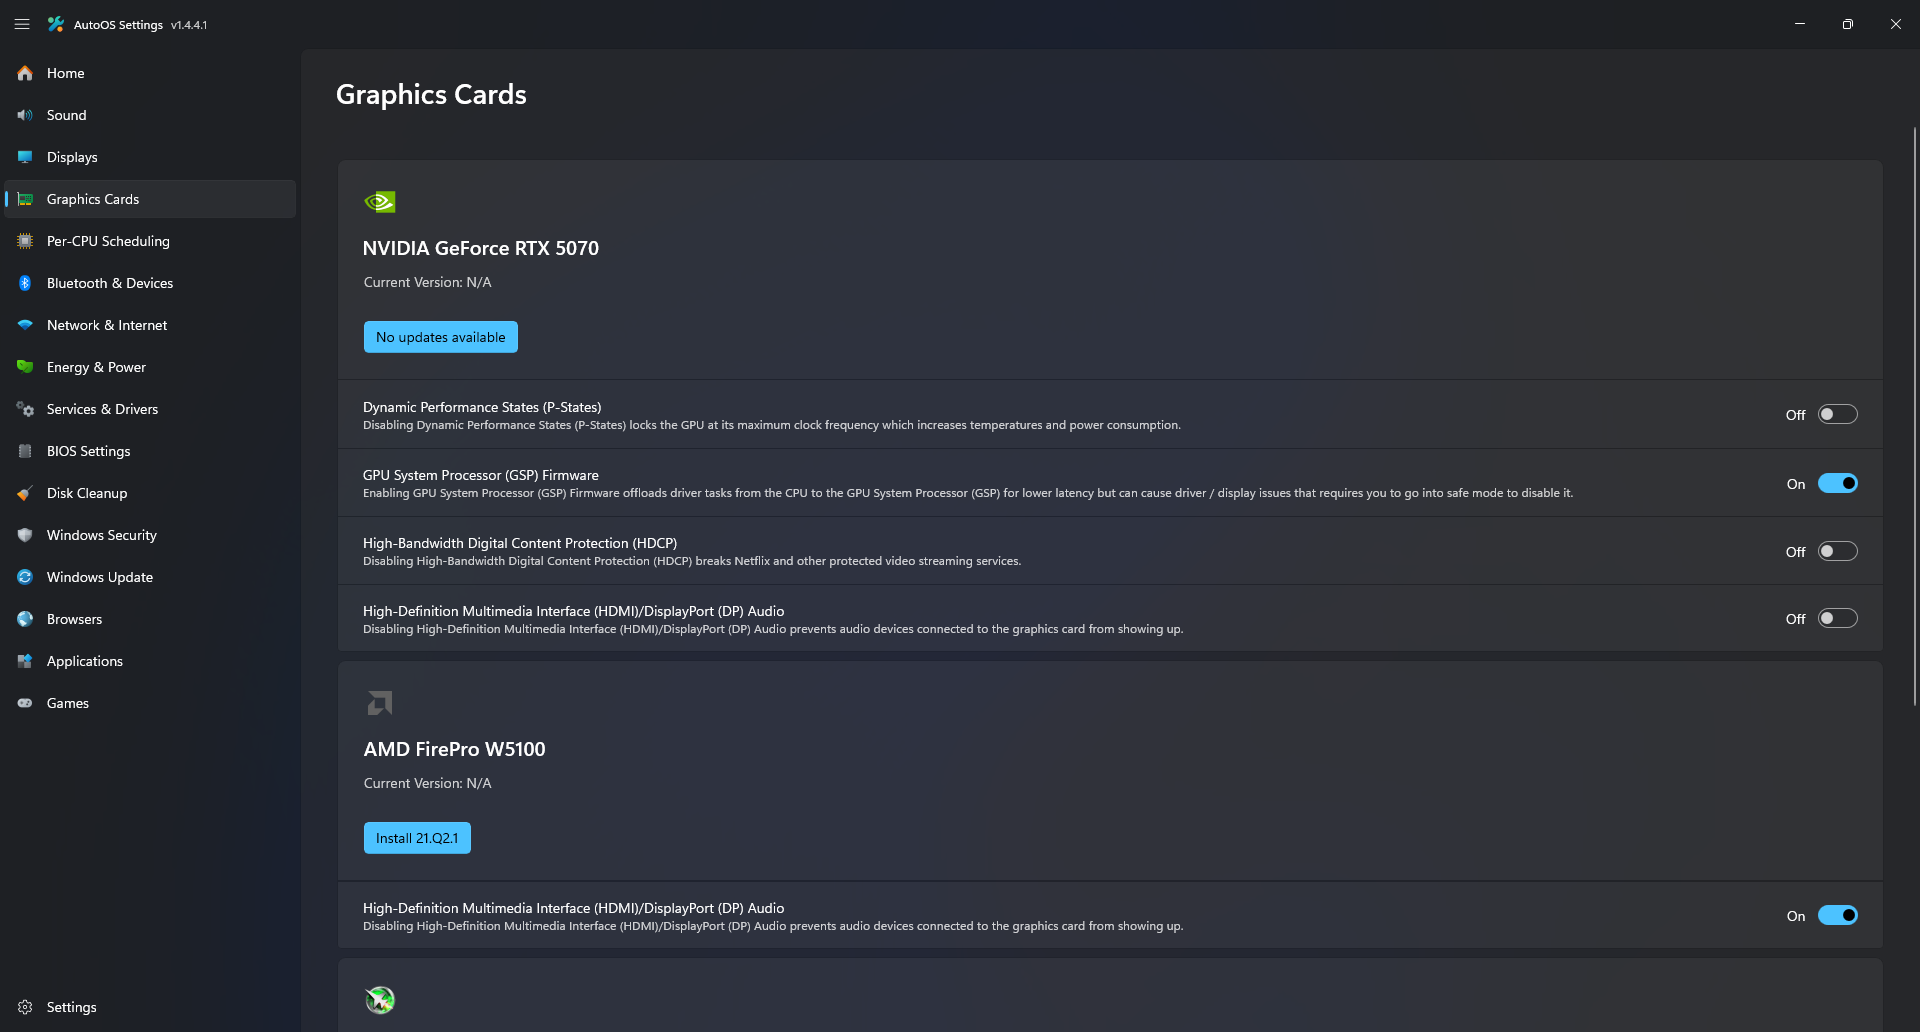Click AMD Current Version: N/A text
Image resolution: width=1920 pixels, height=1032 pixels.
[x=428, y=783]
